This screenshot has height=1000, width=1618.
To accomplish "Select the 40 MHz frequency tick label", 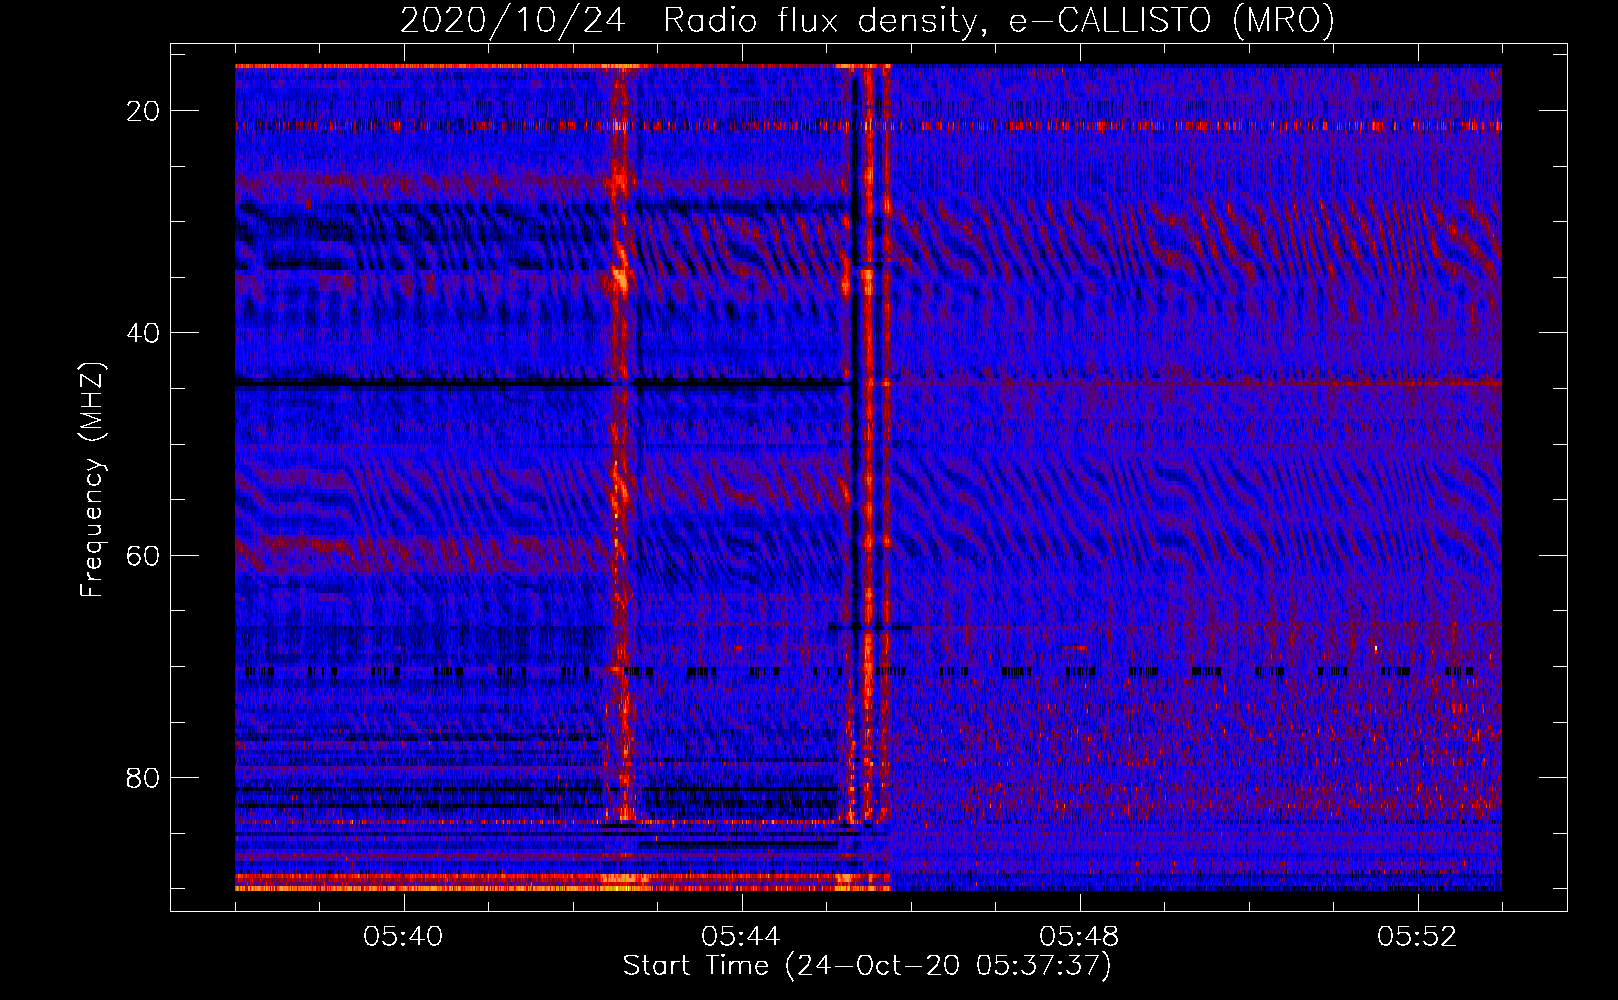I will [143, 333].
